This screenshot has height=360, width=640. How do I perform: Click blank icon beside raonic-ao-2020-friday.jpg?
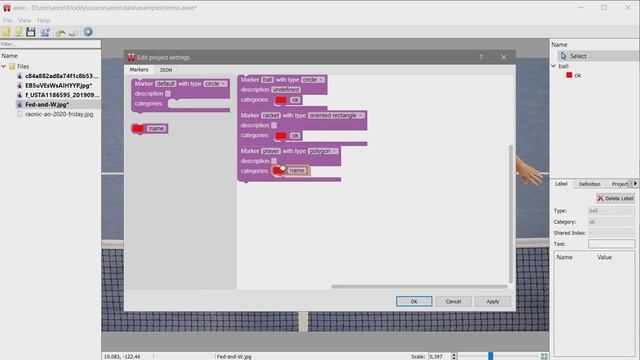pos(19,114)
